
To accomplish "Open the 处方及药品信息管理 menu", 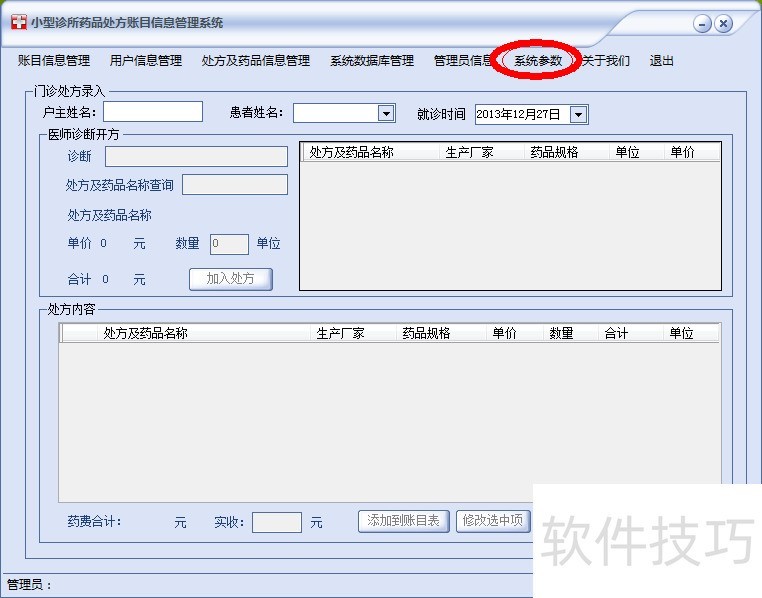I will tap(256, 61).
